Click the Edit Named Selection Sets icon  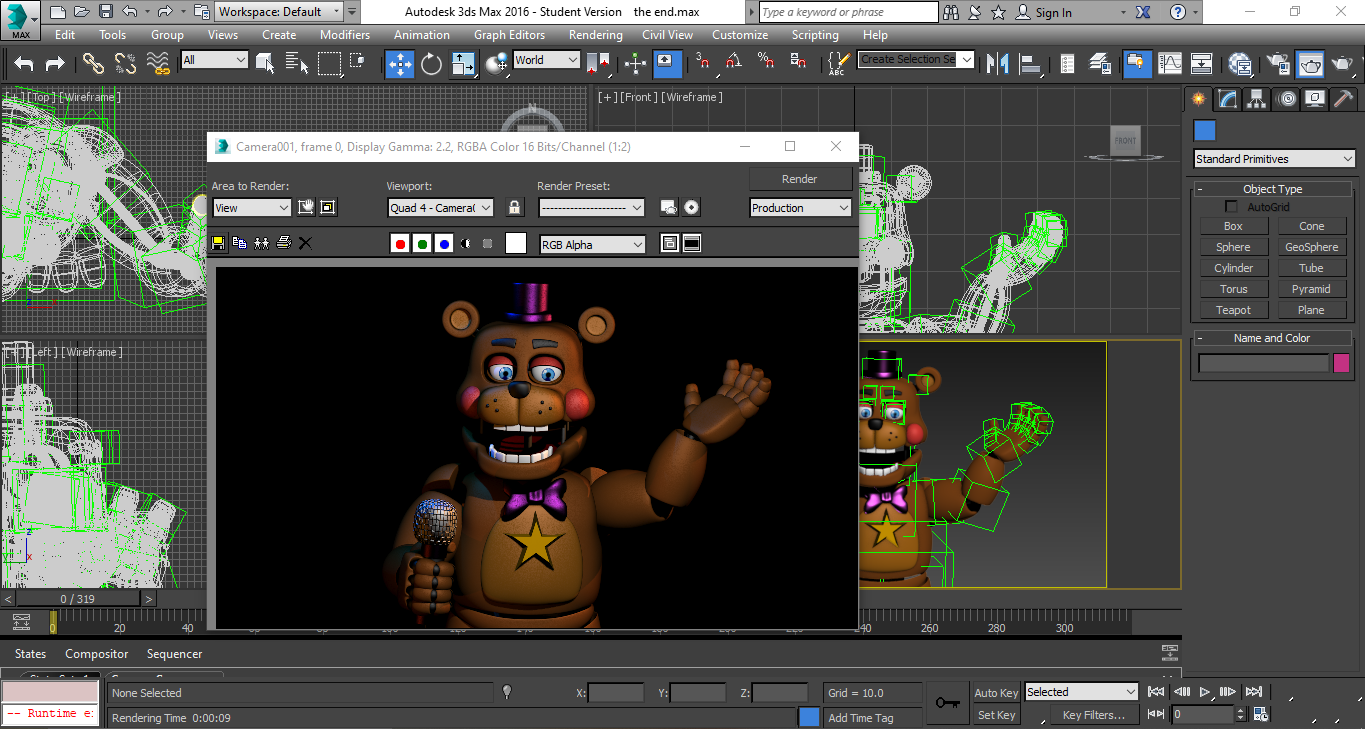(837, 64)
